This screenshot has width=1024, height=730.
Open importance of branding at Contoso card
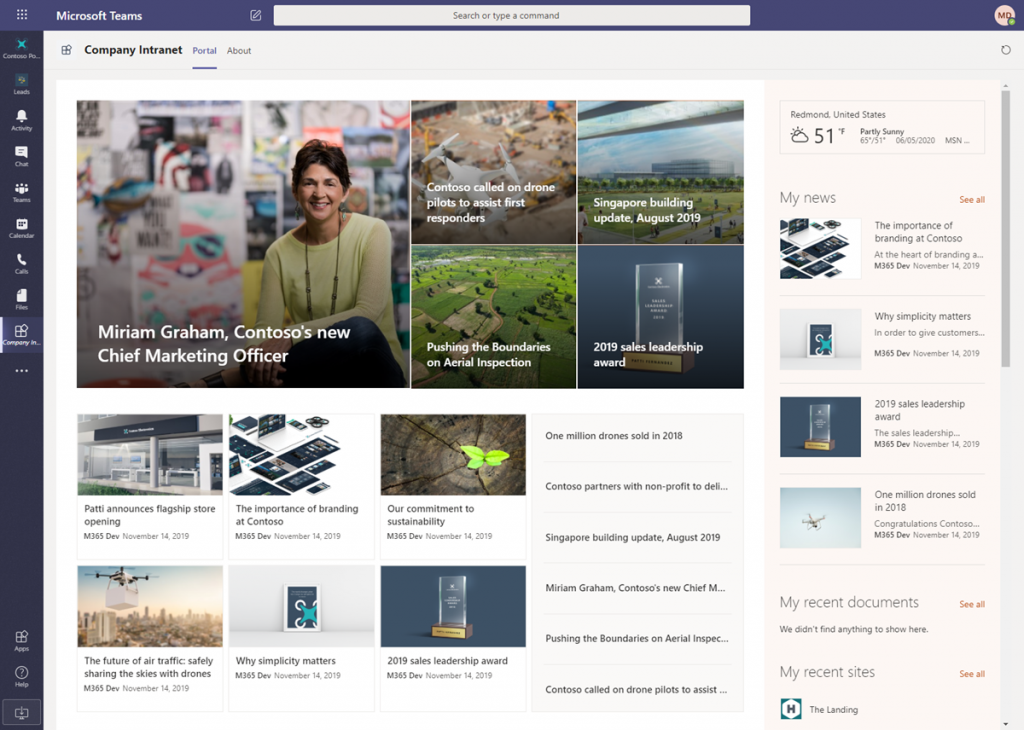301,486
